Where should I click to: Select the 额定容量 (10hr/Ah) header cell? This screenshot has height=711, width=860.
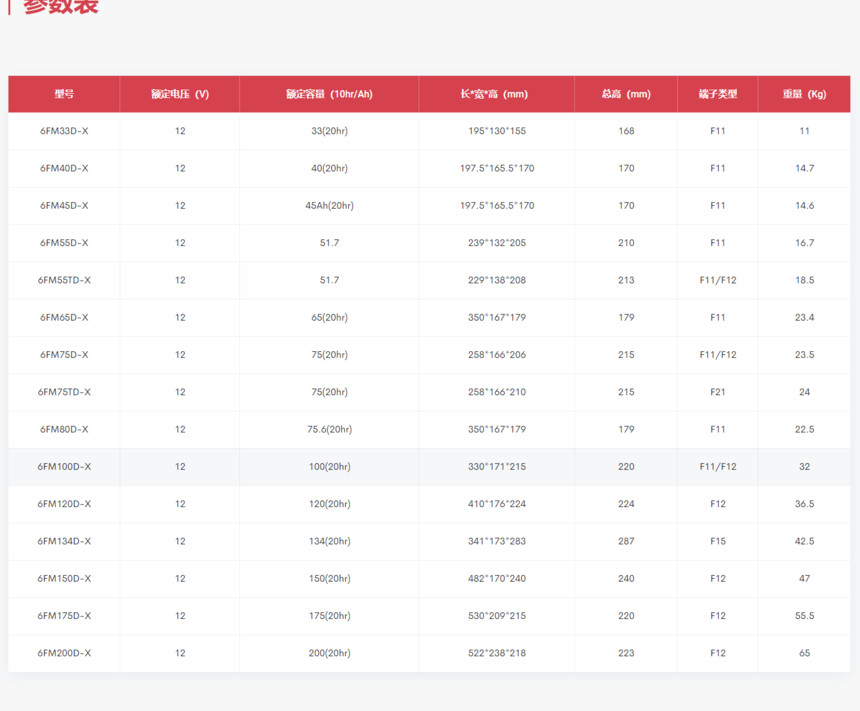coord(329,94)
